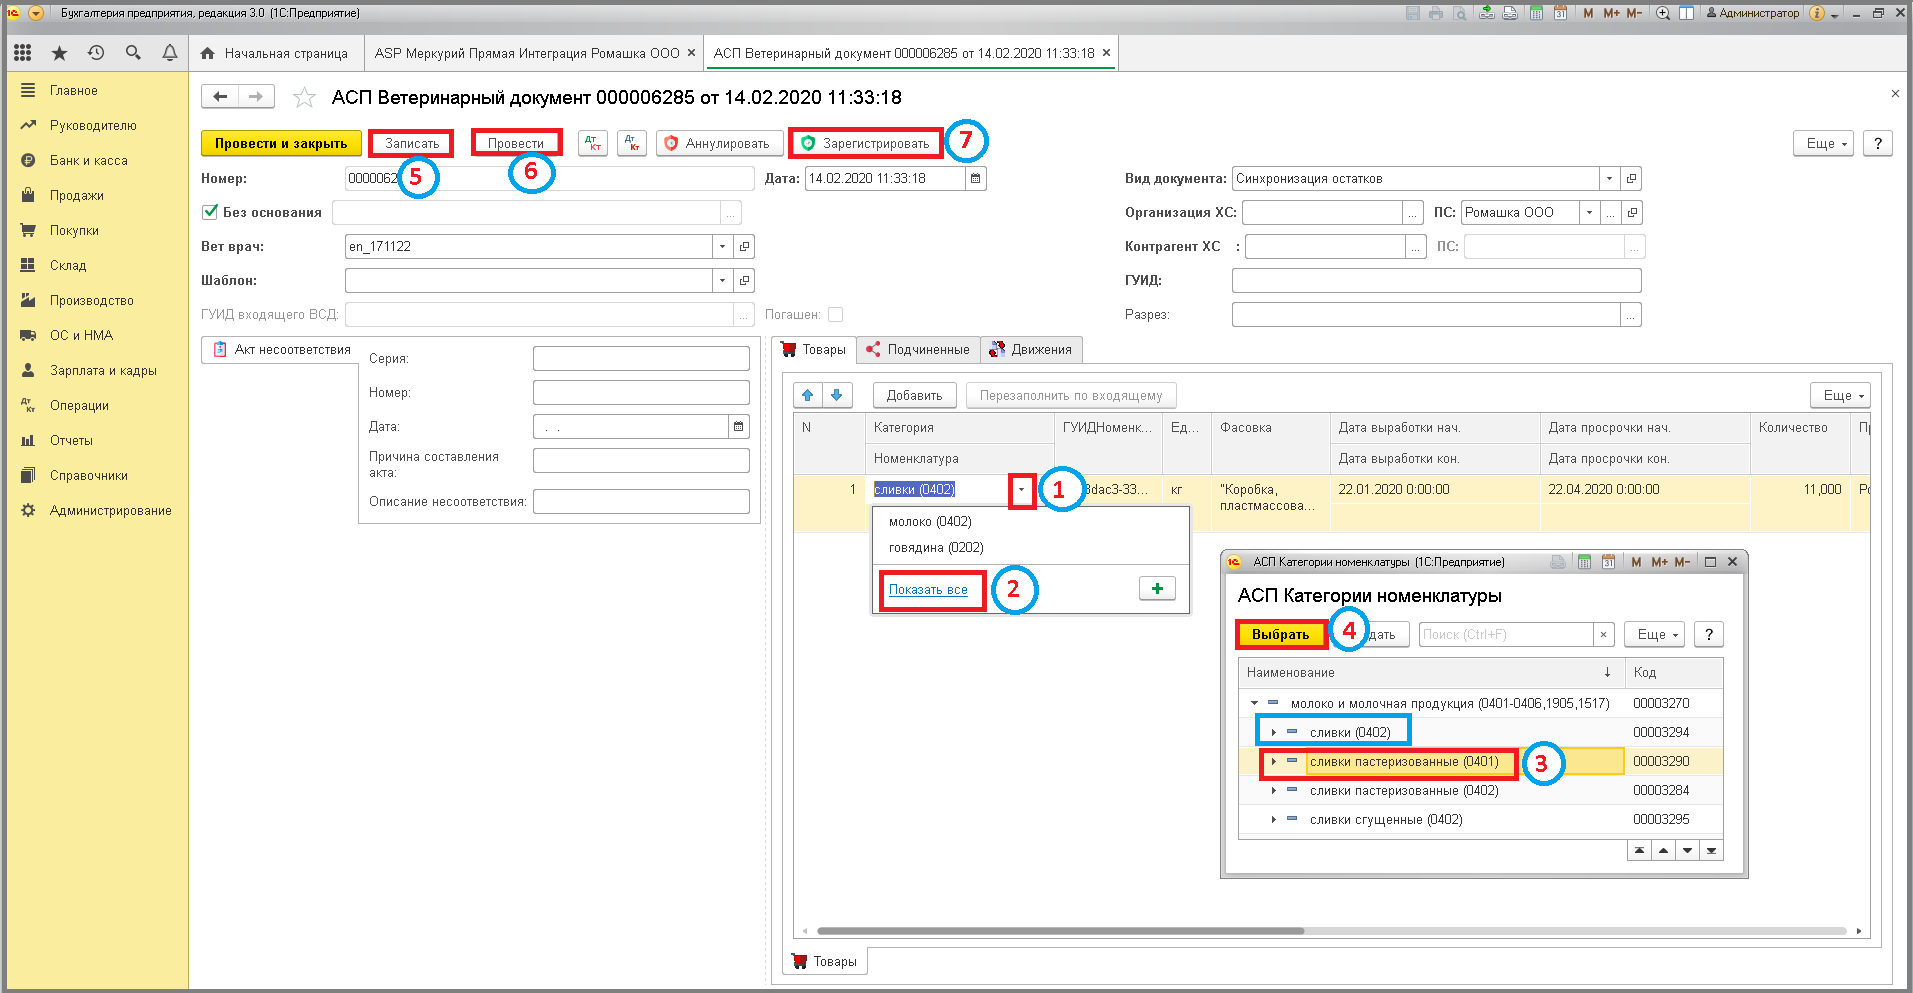The image size is (1913, 993).
Task: Toggle Без основания checkbox
Action: pyautogui.click(x=210, y=212)
